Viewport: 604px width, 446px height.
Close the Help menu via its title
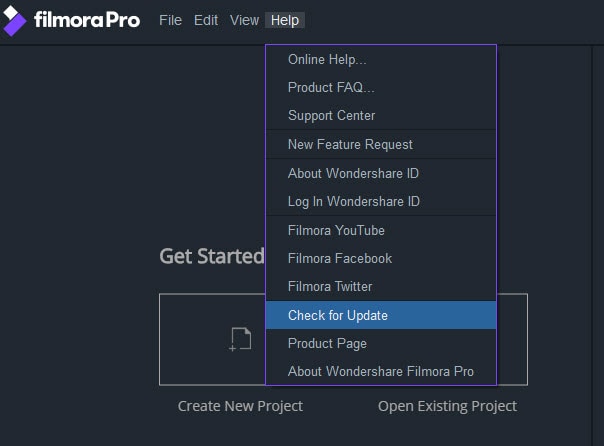[x=285, y=20]
